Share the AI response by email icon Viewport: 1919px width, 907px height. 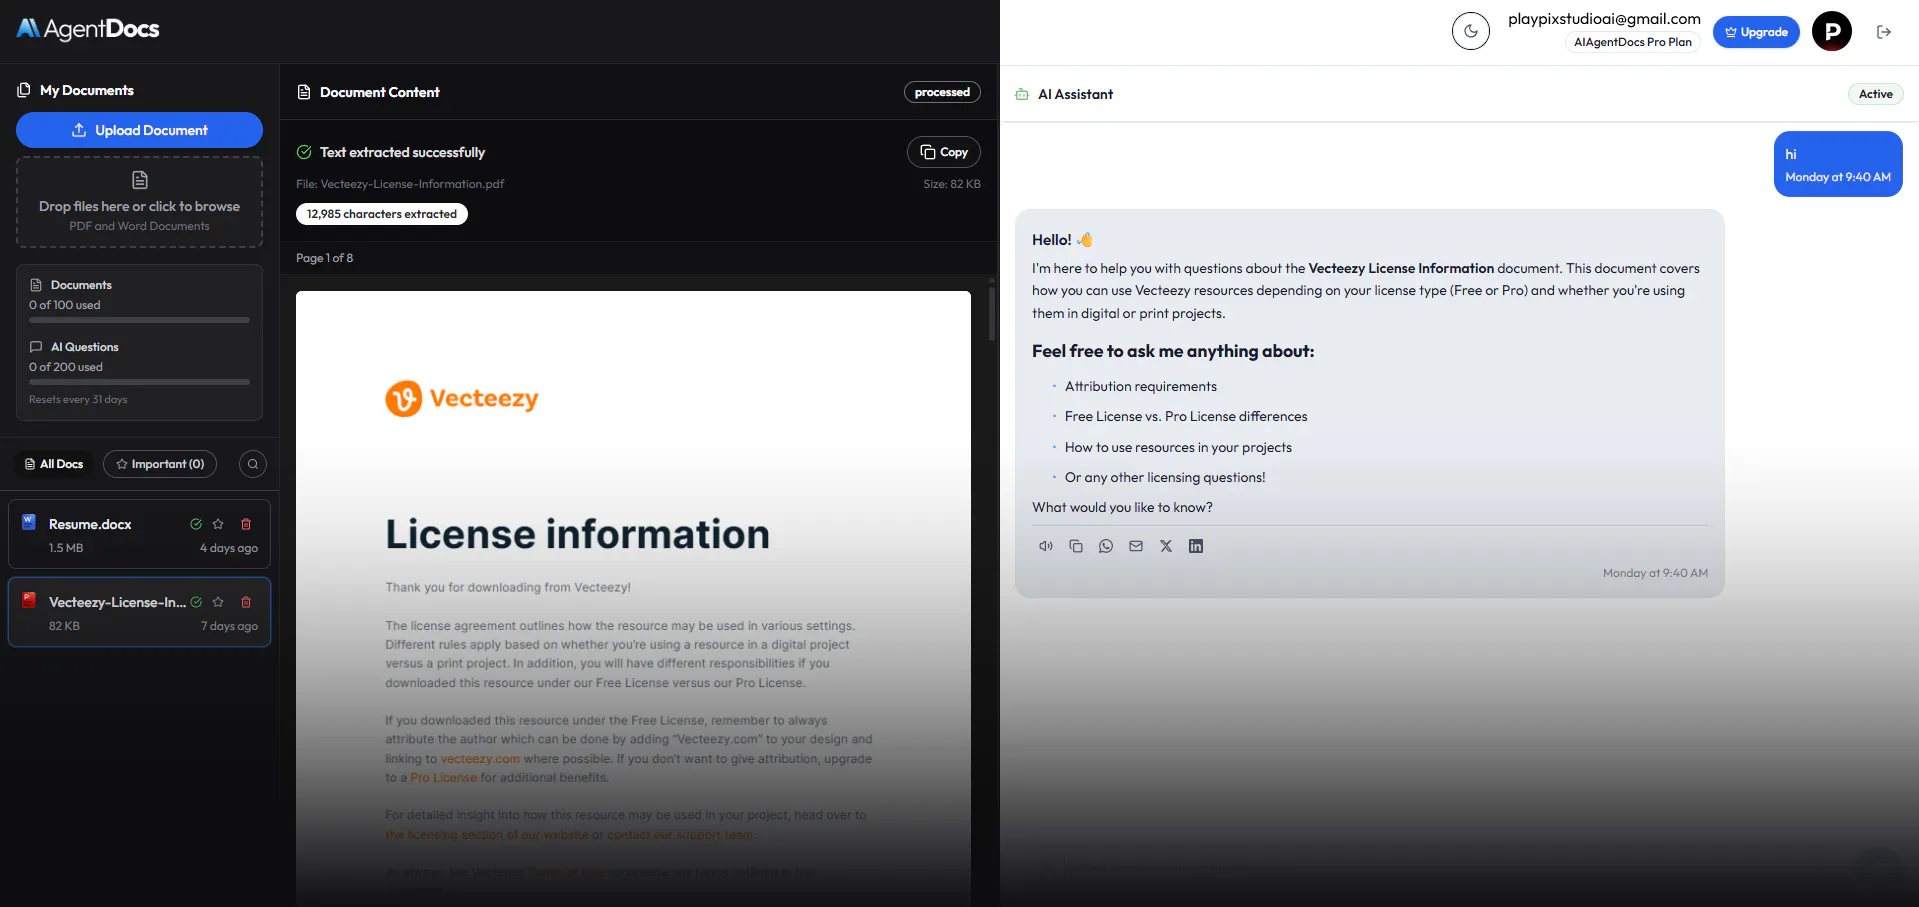pos(1136,546)
